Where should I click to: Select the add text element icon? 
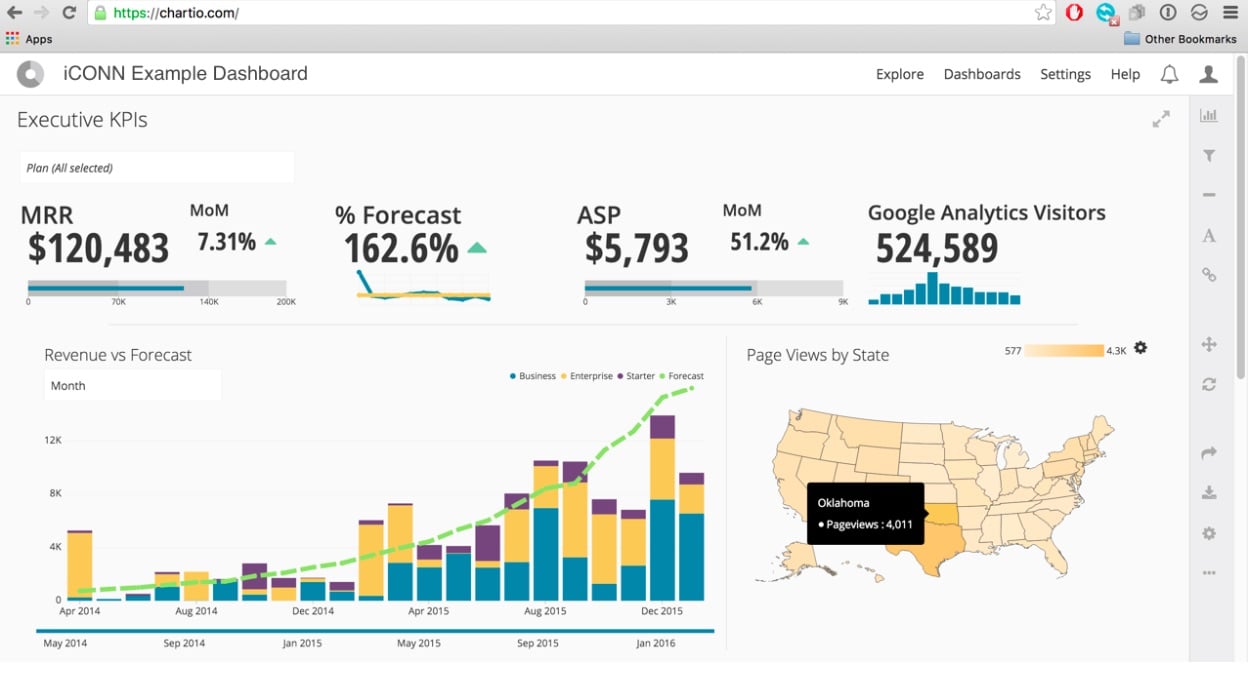tap(1209, 235)
